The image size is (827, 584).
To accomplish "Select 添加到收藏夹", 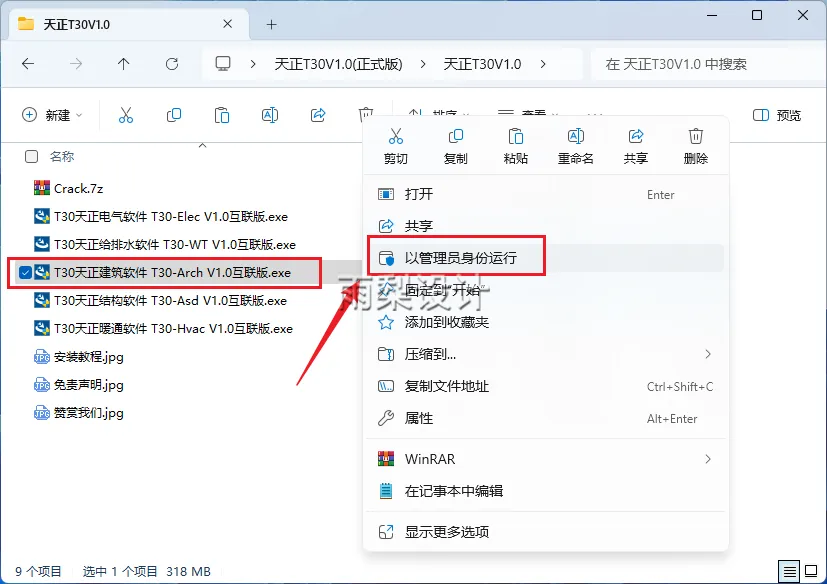I will 545,322.
